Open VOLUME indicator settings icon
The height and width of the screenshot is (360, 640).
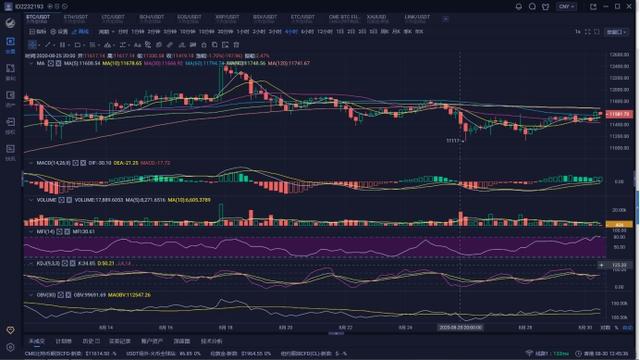61,200
